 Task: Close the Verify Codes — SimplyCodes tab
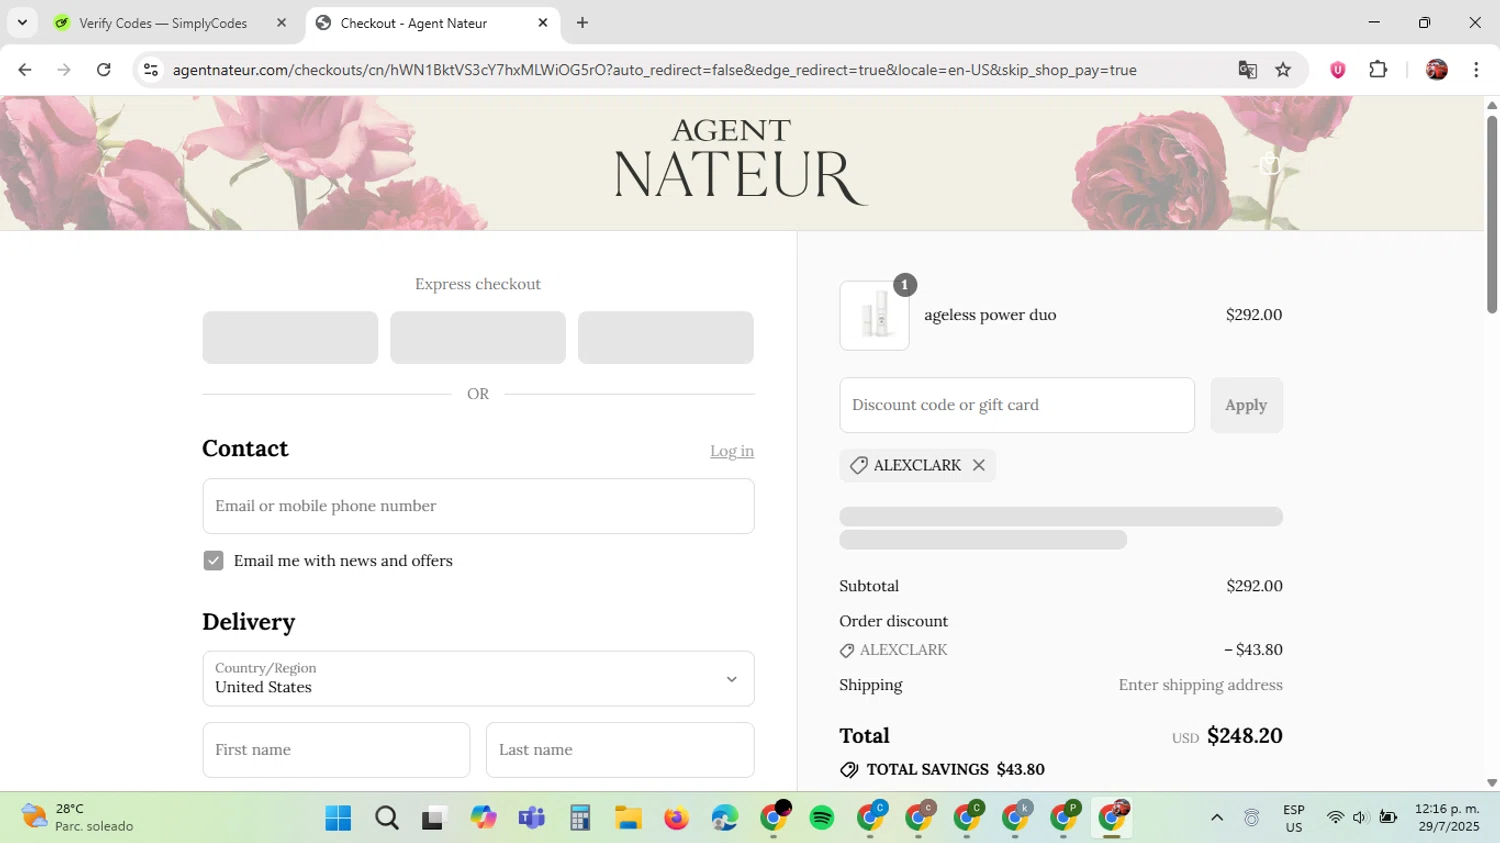(x=281, y=23)
